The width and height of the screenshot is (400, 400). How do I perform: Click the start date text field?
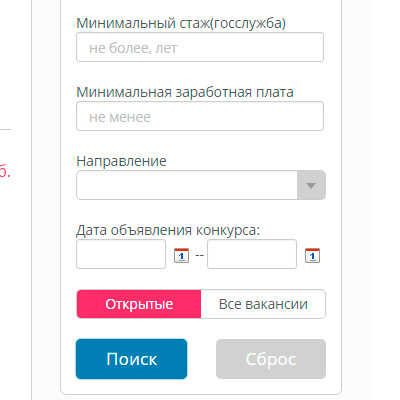click(x=121, y=254)
